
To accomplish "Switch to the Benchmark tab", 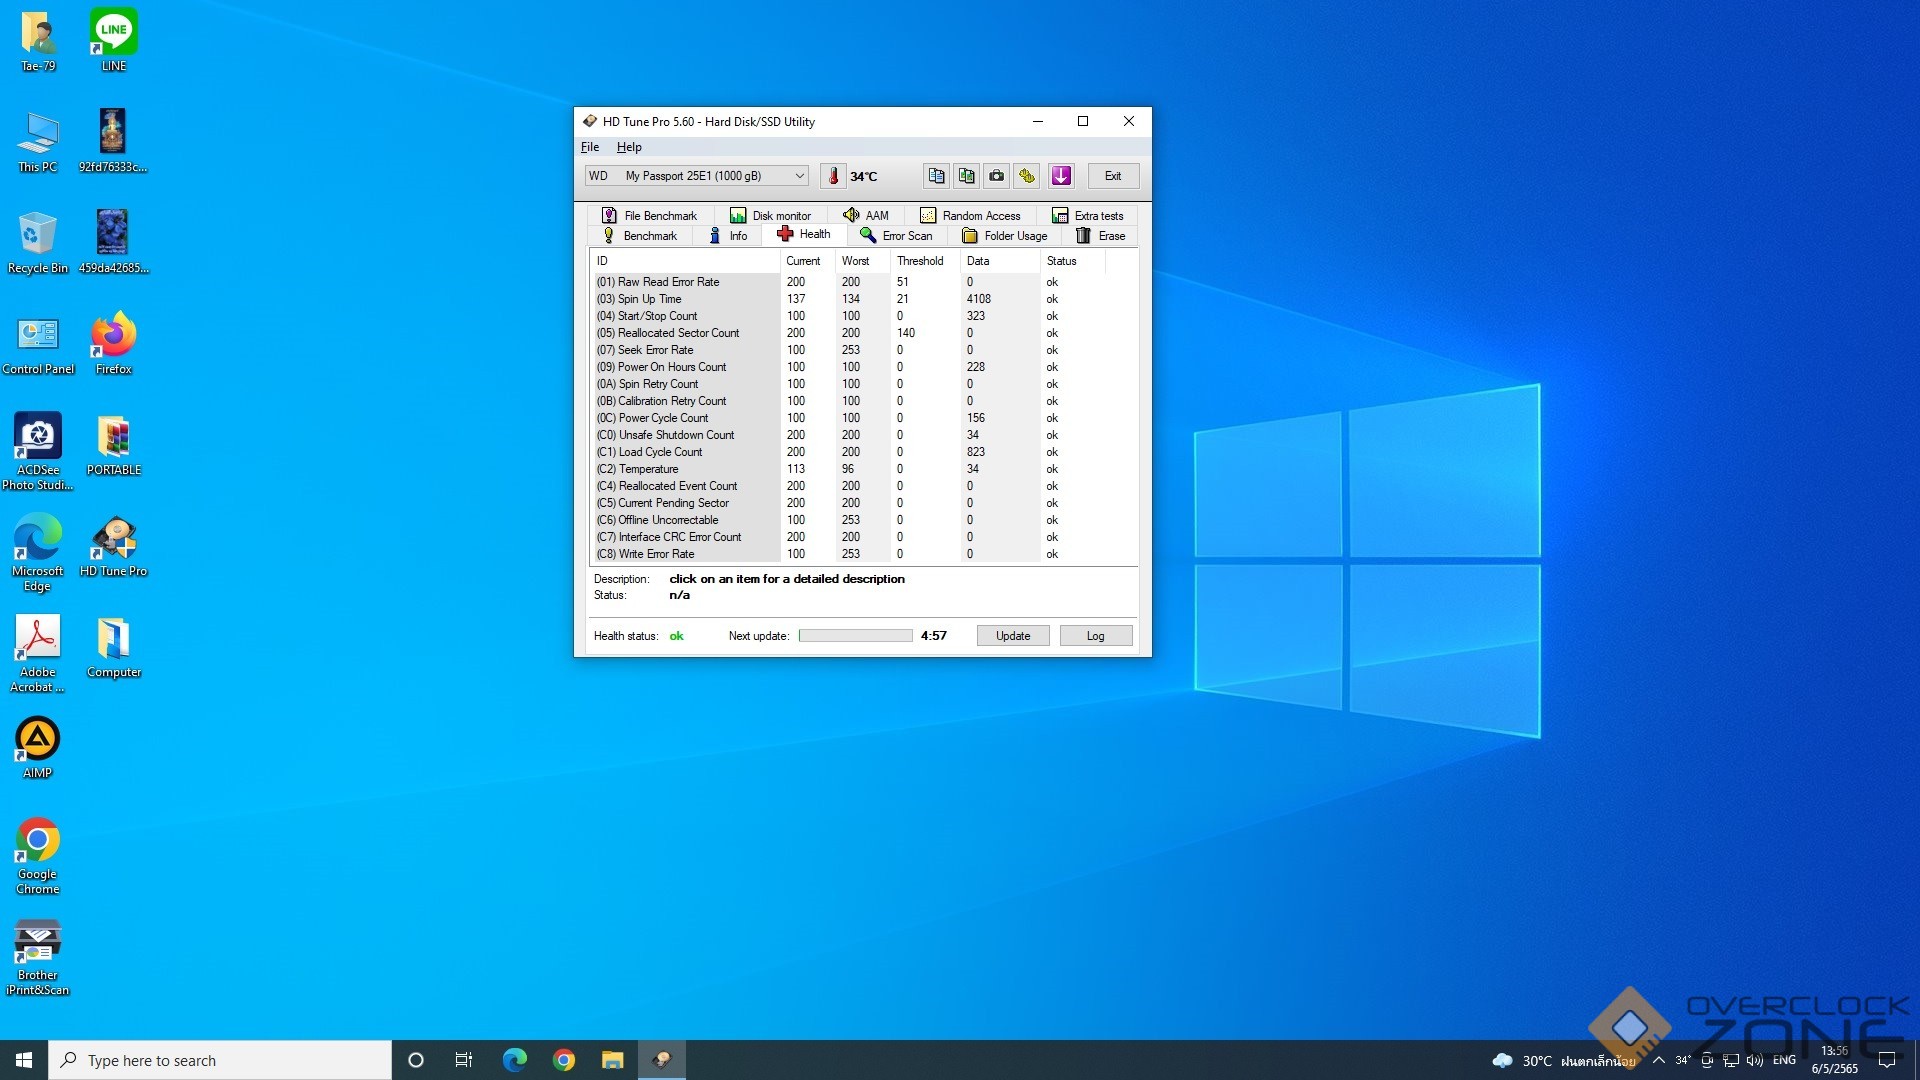I will 640,236.
